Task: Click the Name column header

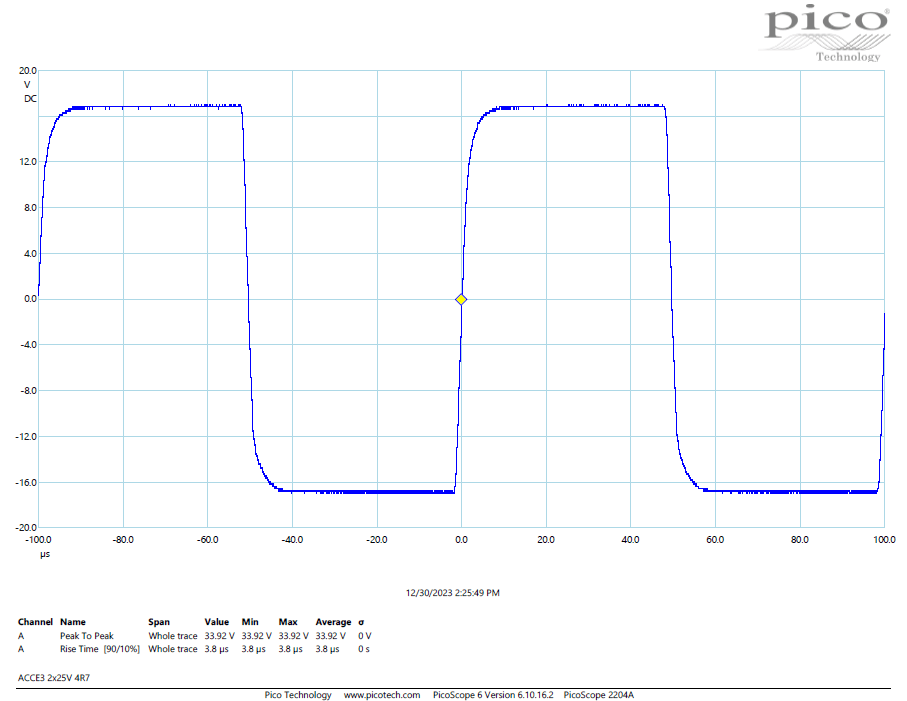Action: point(73,622)
